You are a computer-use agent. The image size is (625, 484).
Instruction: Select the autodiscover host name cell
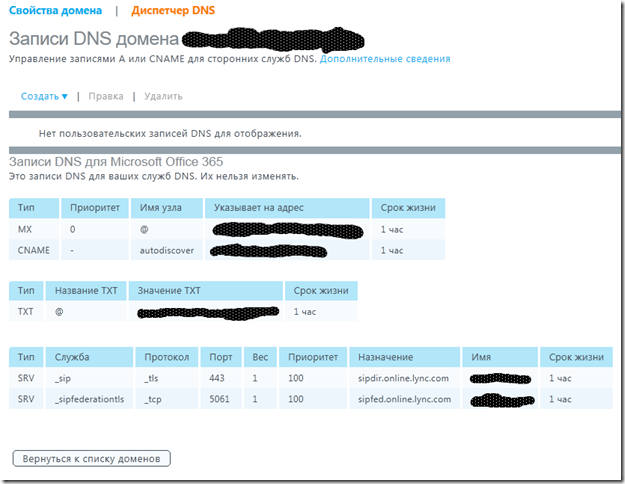(x=166, y=249)
